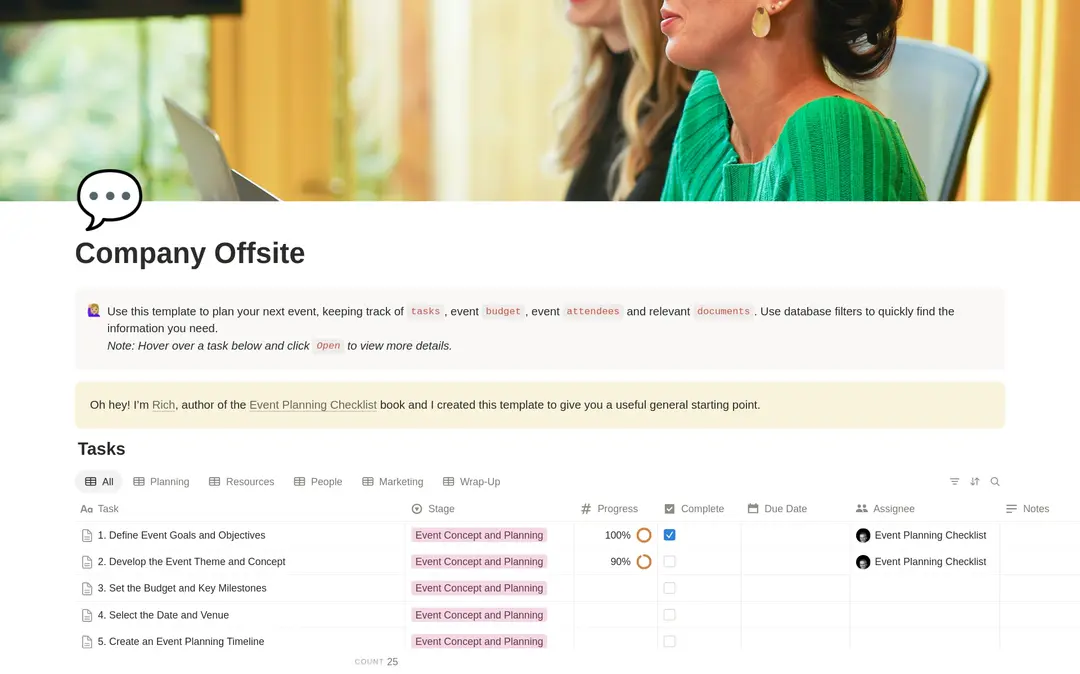Open the Event Planning Checklist book link
This screenshot has height=674, width=1080.
(313, 405)
